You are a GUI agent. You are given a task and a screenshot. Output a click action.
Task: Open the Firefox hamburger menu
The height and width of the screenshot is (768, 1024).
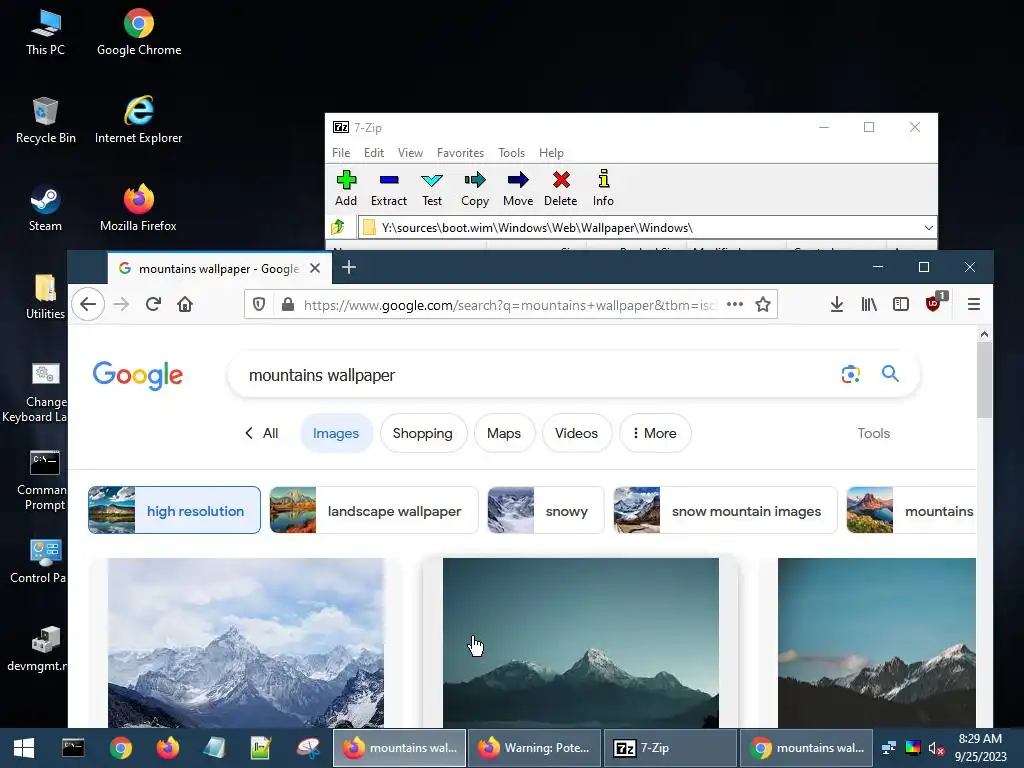(x=974, y=304)
